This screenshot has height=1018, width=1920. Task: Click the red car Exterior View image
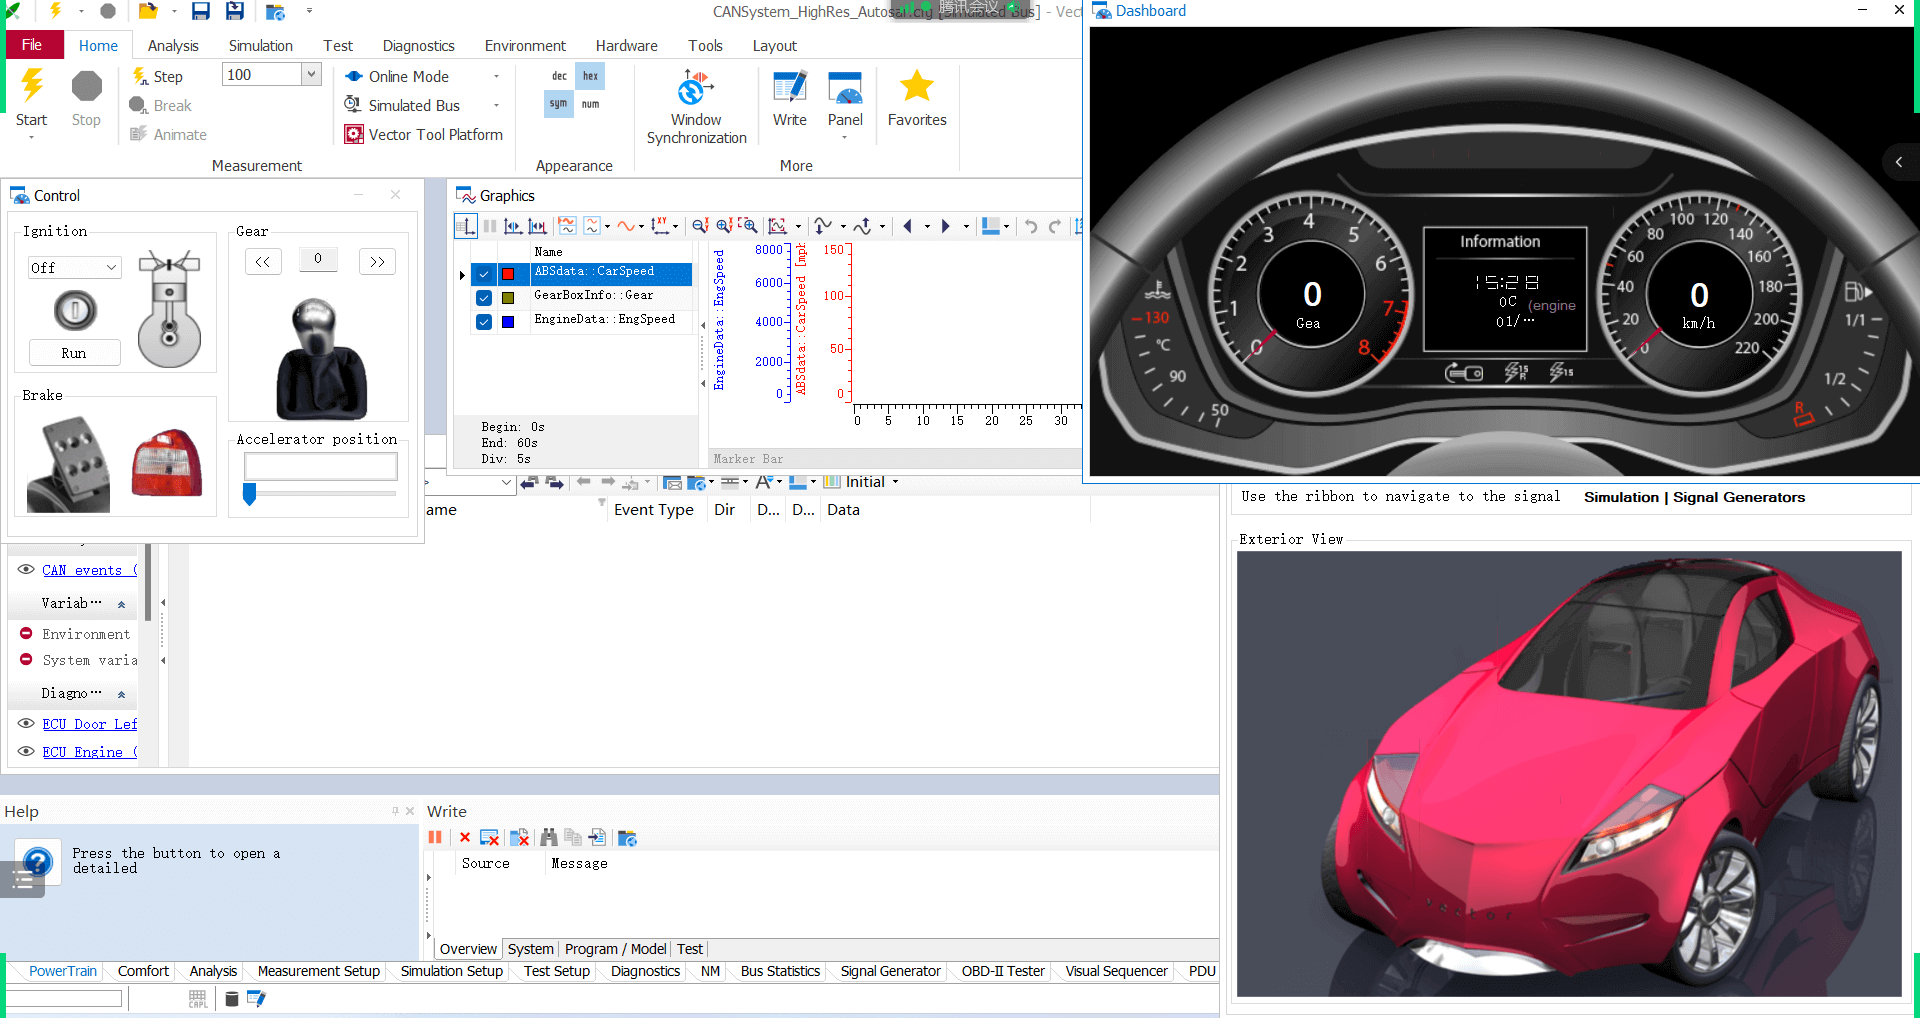(x=1569, y=773)
